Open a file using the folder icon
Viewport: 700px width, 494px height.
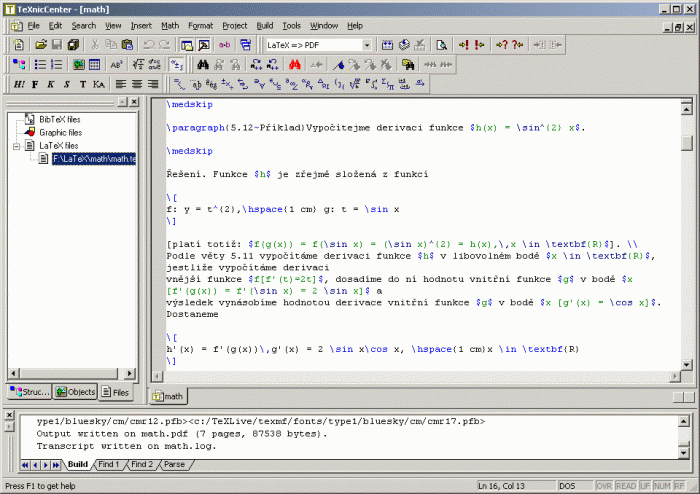[x=41, y=45]
